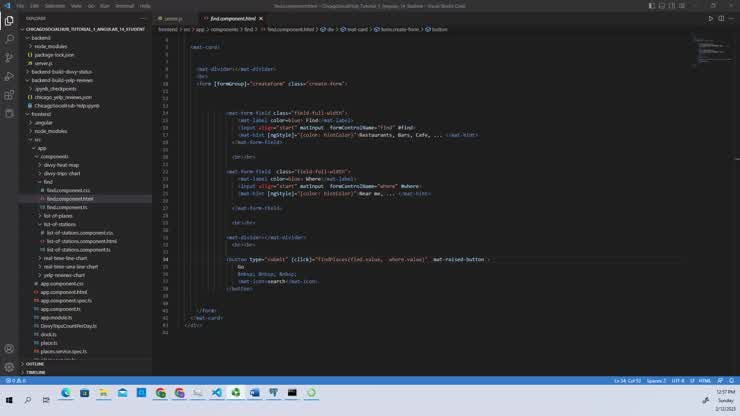740x416 pixels.
Task: Open the Search view in activity bar
Action: 9,39
